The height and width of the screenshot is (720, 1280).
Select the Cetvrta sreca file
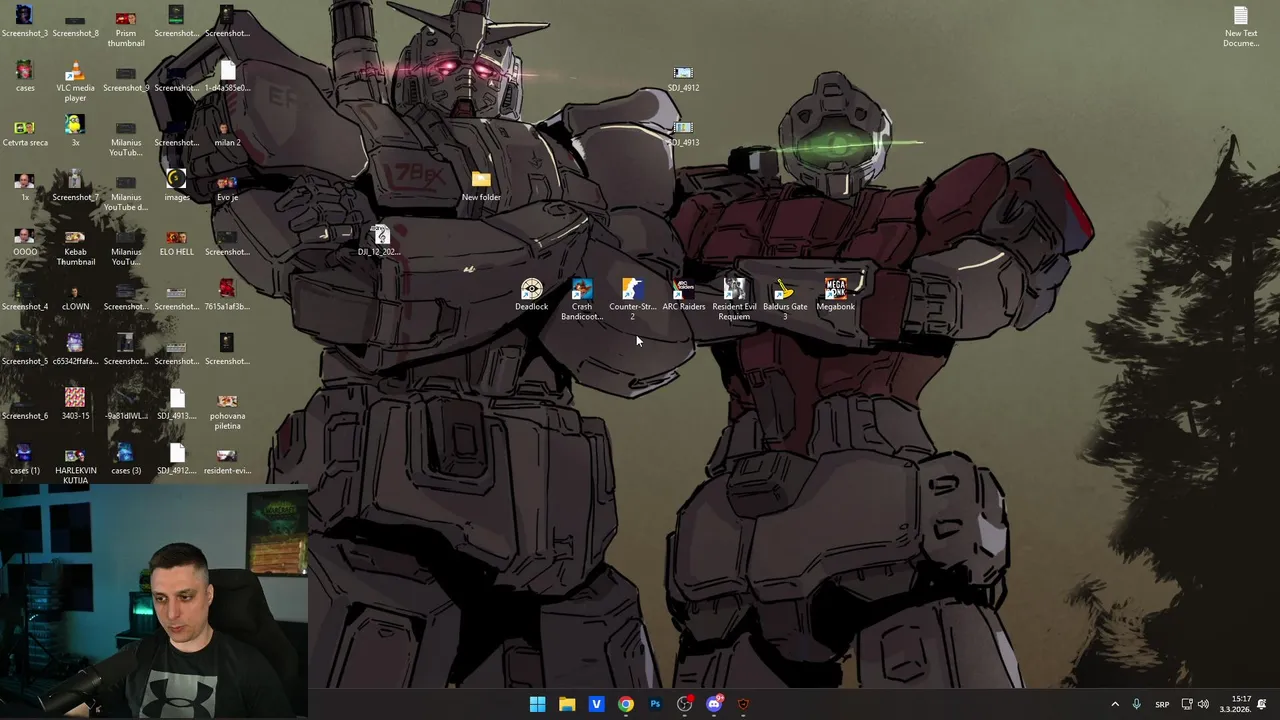pyautogui.click(x=24, y=132)
